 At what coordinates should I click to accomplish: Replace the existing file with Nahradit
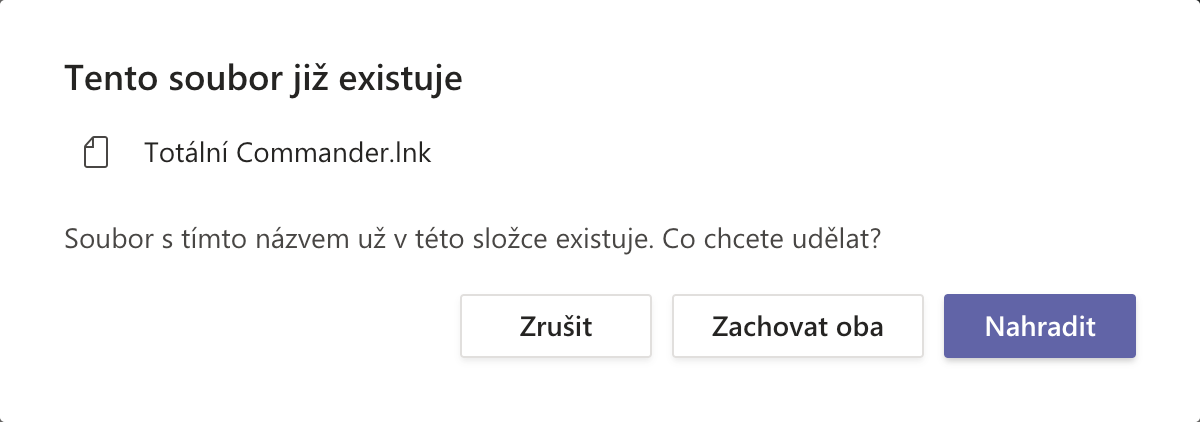coord(1039,326)
